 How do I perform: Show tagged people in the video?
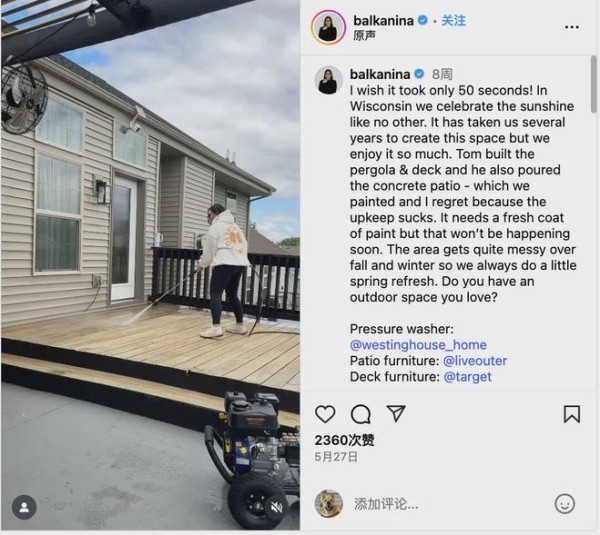[24, 507]
